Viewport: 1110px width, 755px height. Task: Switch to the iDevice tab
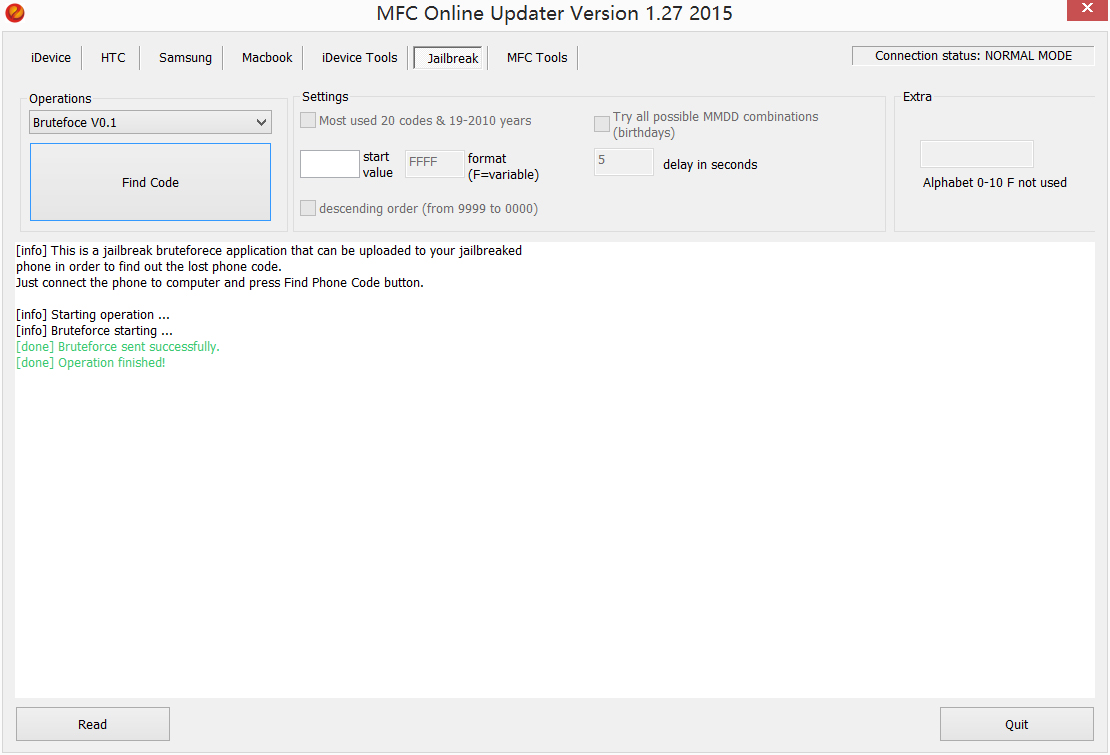(51, 58)
